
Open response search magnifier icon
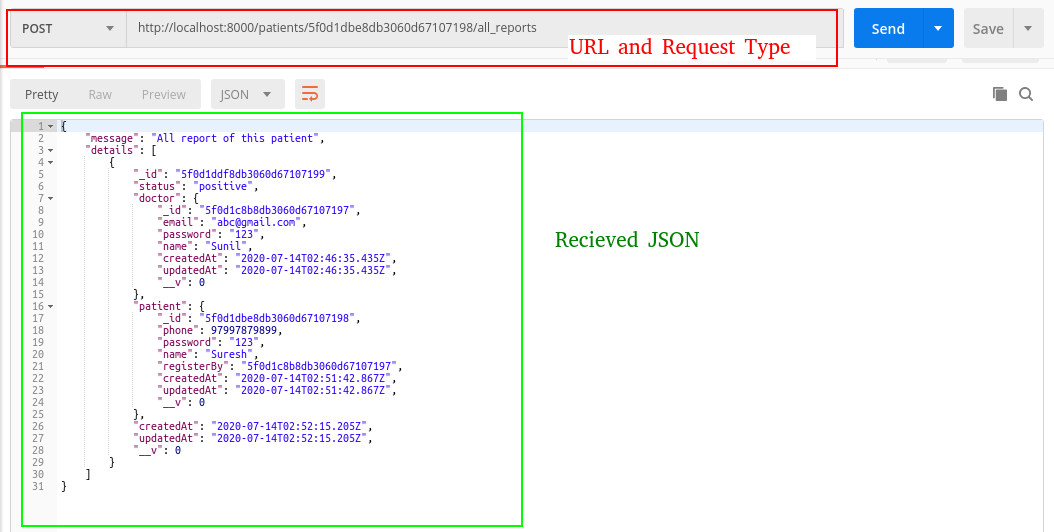[1026, 94]
